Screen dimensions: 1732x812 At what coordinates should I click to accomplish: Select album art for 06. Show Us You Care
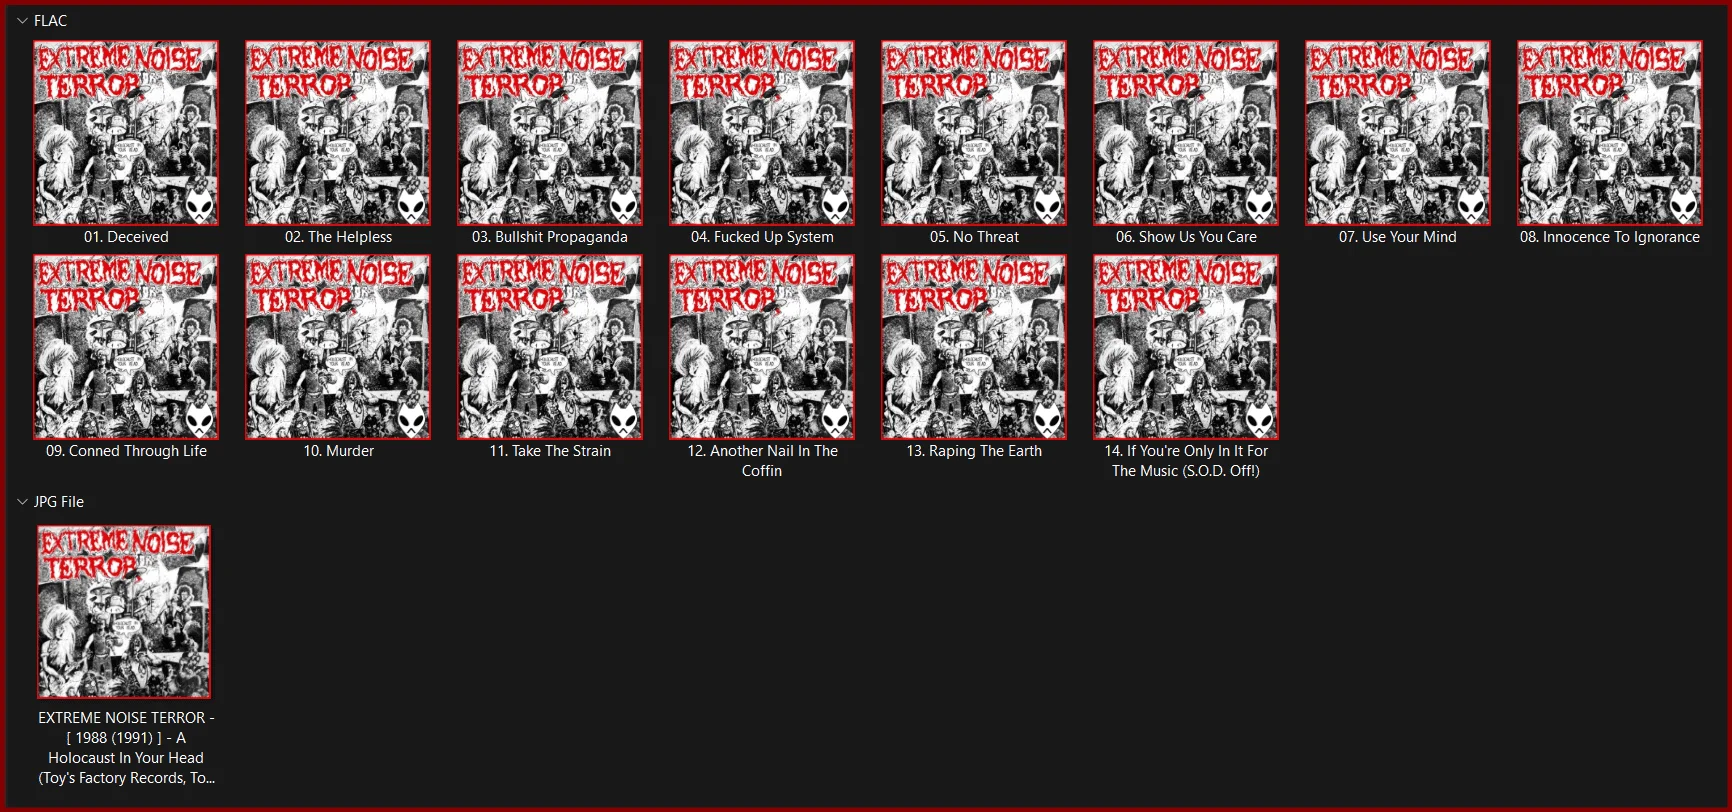[1186, 133]
